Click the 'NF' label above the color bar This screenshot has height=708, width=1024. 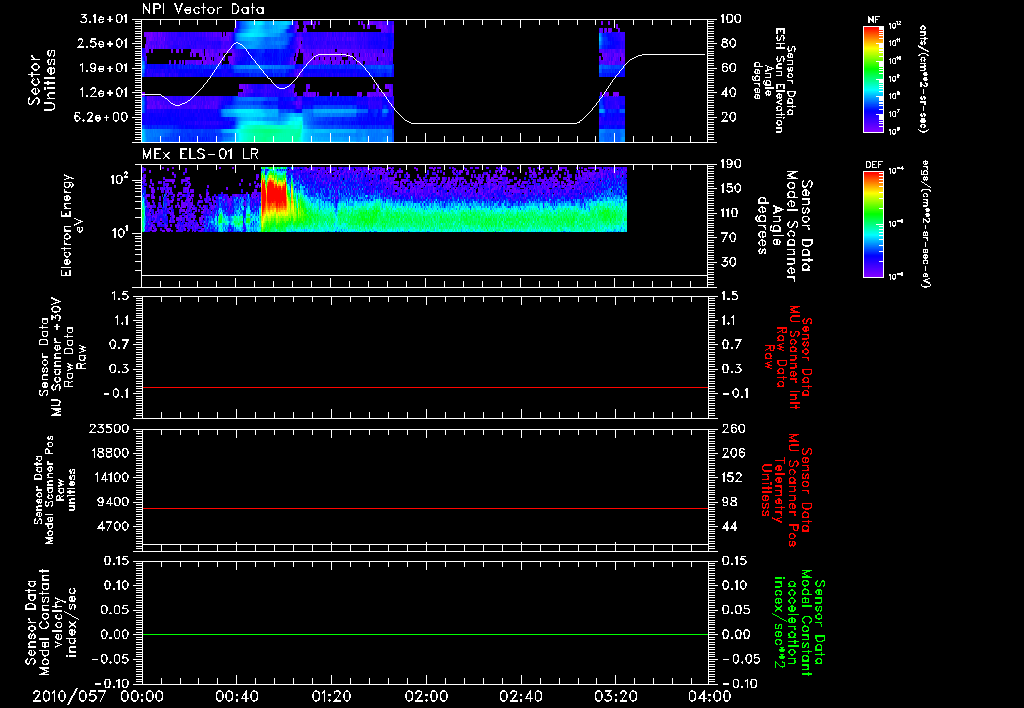(873, 20)
